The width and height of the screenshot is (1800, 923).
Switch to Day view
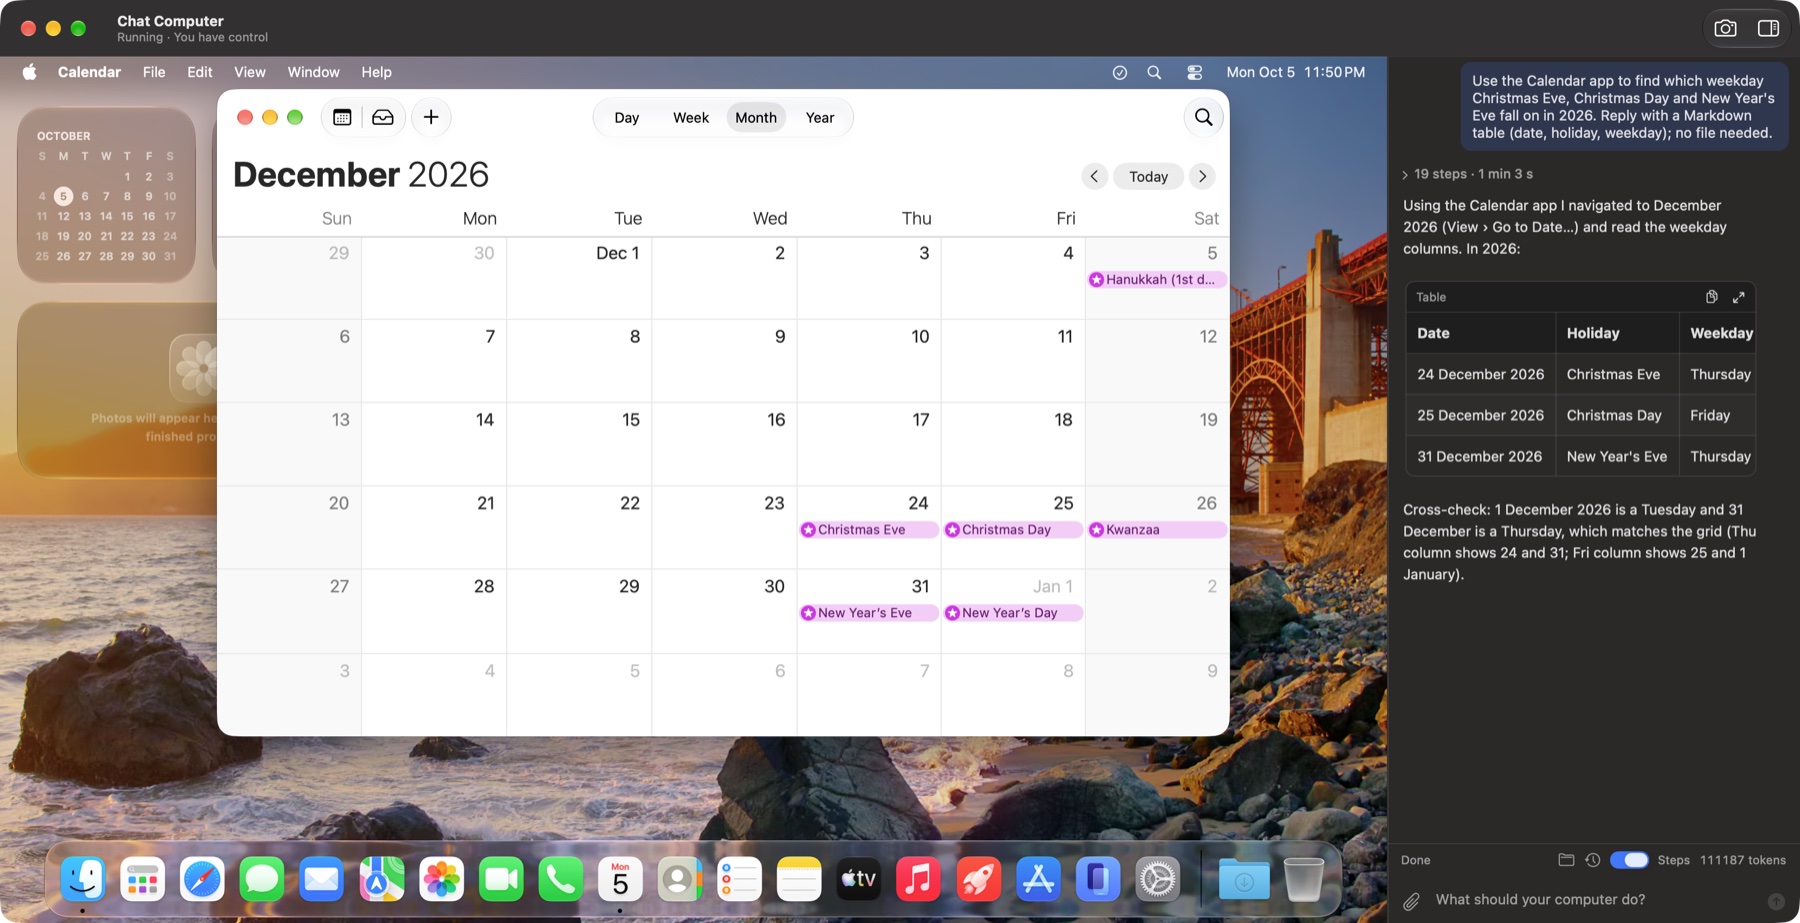627,118
